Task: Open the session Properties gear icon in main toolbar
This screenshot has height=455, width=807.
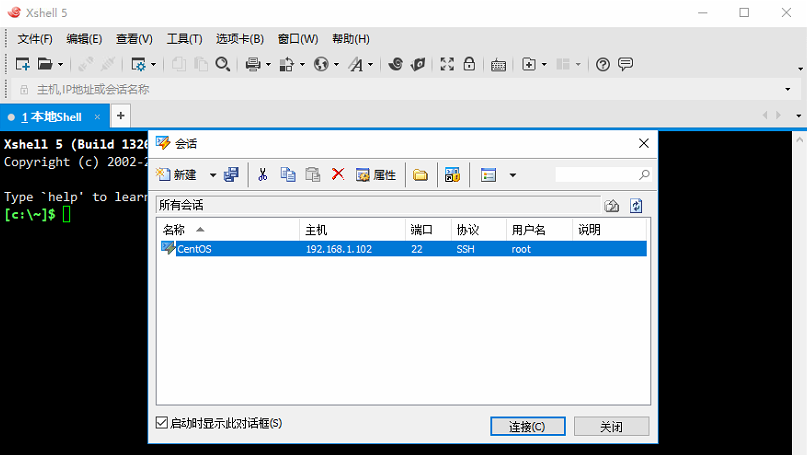Action: click(138, 64)
